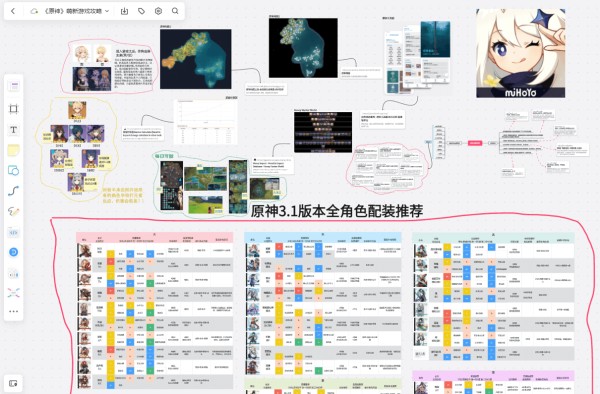Open more tools via the three dots

click(x=13, y=311)
